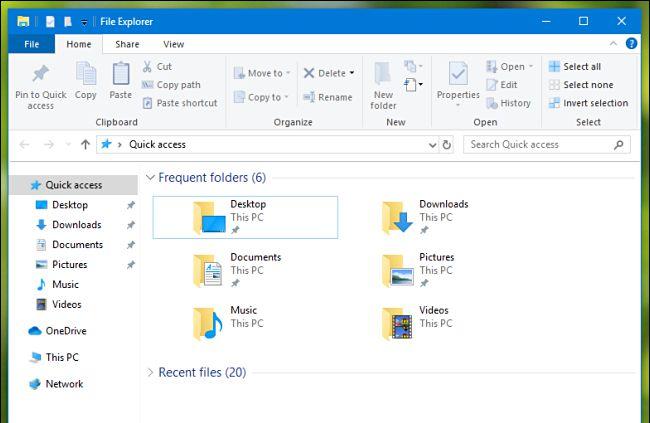Open the recent locations dropdown arrow
The width and height of the screenshot is (650, 423).
[68, 144]
